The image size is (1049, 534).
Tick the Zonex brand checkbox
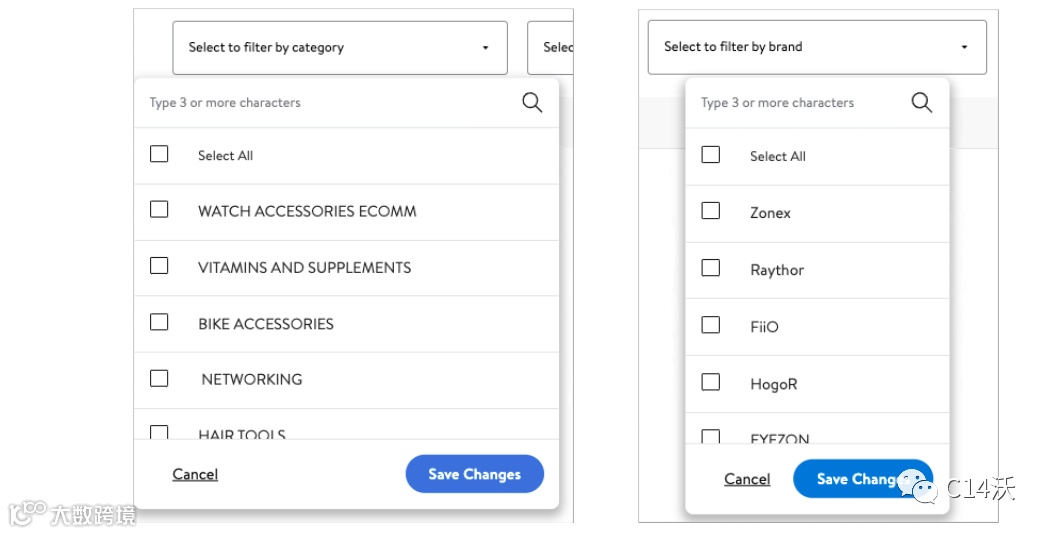point(711,211)
